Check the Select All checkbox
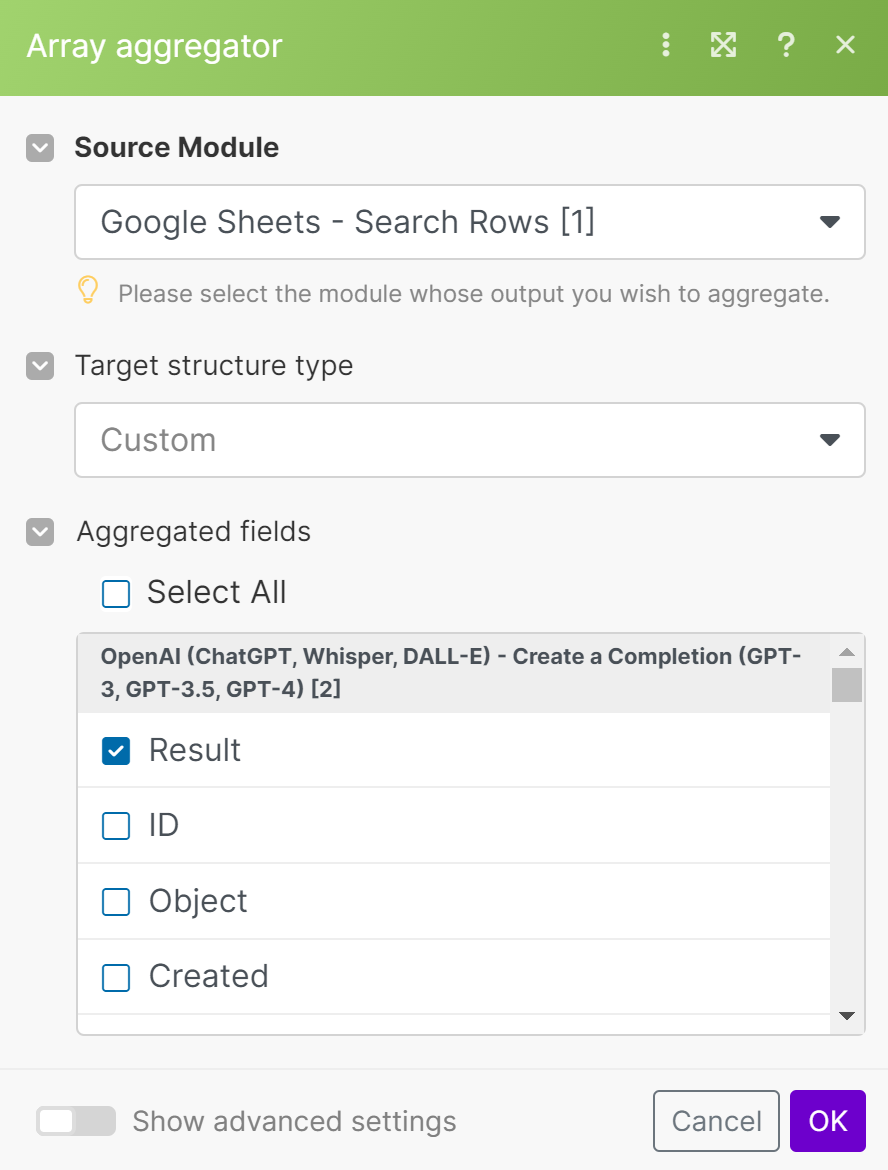Image resolution: width=888 pixels, height=1170 pixels. [x=116, y=594]
